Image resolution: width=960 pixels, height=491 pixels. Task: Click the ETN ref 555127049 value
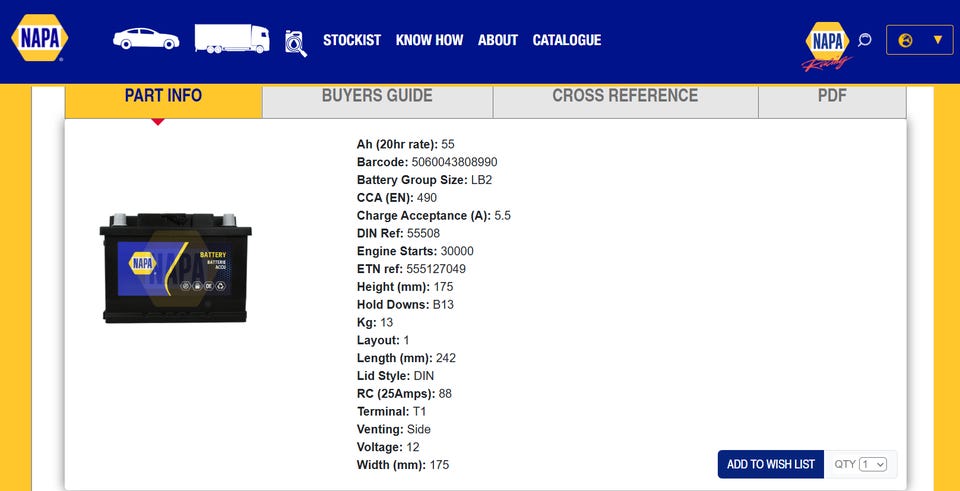[x=436, y=269]
